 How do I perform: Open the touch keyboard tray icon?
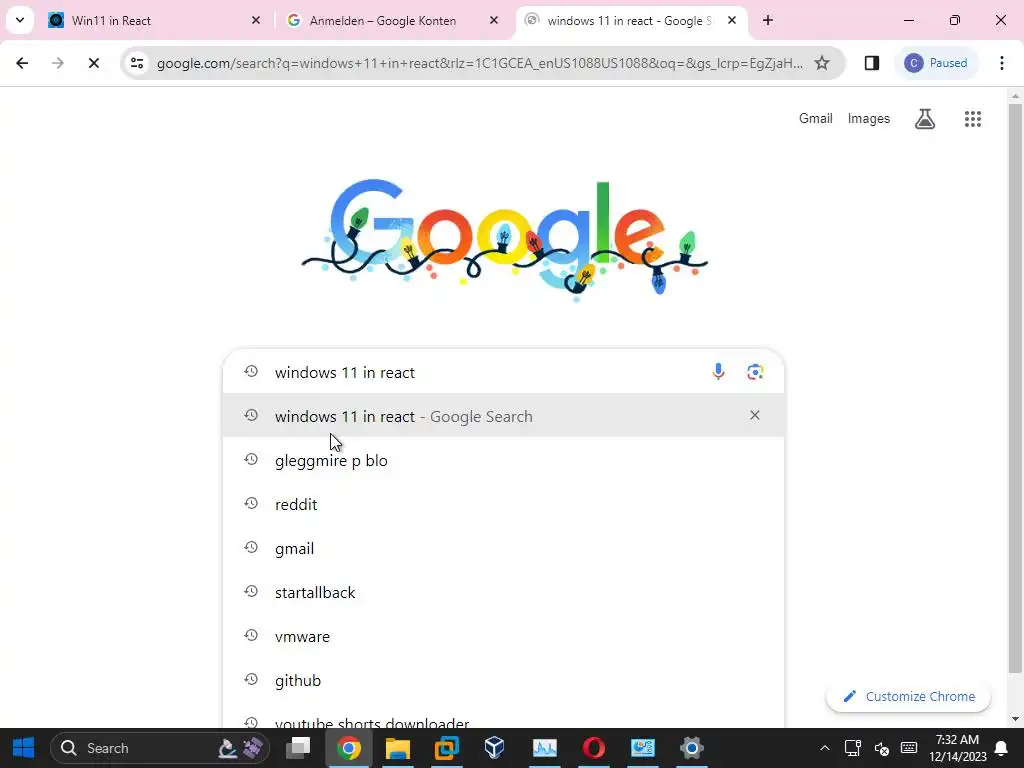(909, 748)
